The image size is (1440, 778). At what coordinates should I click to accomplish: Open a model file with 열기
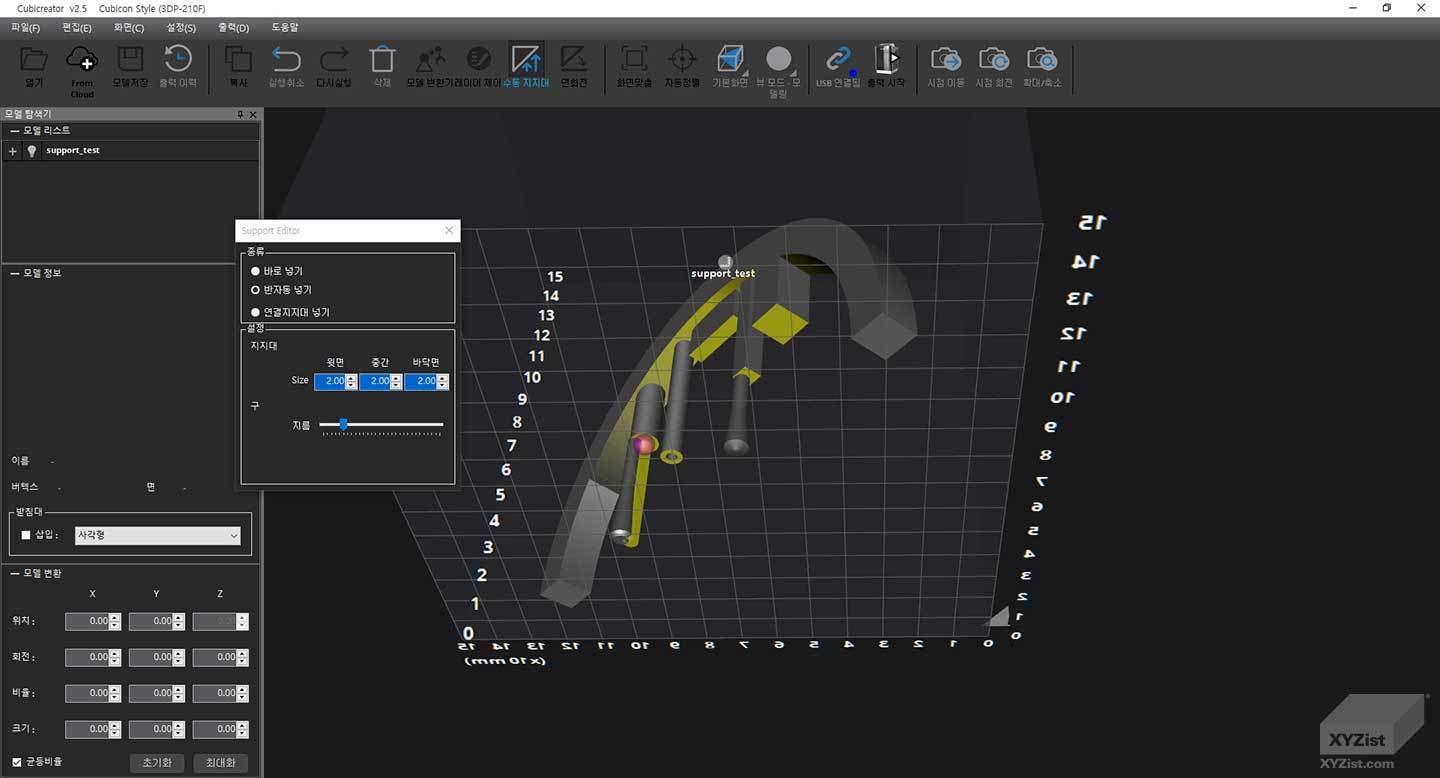pyautogui.click(x=34, y=67)
